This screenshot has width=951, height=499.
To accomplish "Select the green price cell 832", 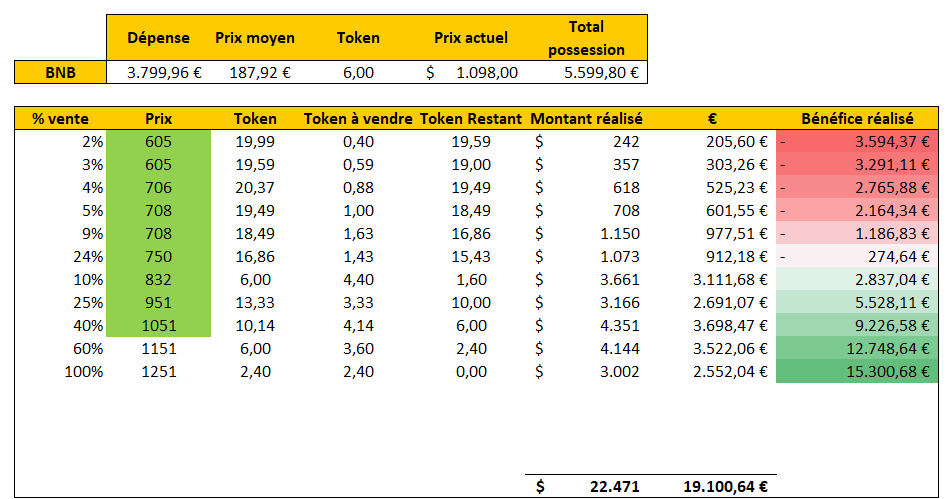I will click(158, 279).
